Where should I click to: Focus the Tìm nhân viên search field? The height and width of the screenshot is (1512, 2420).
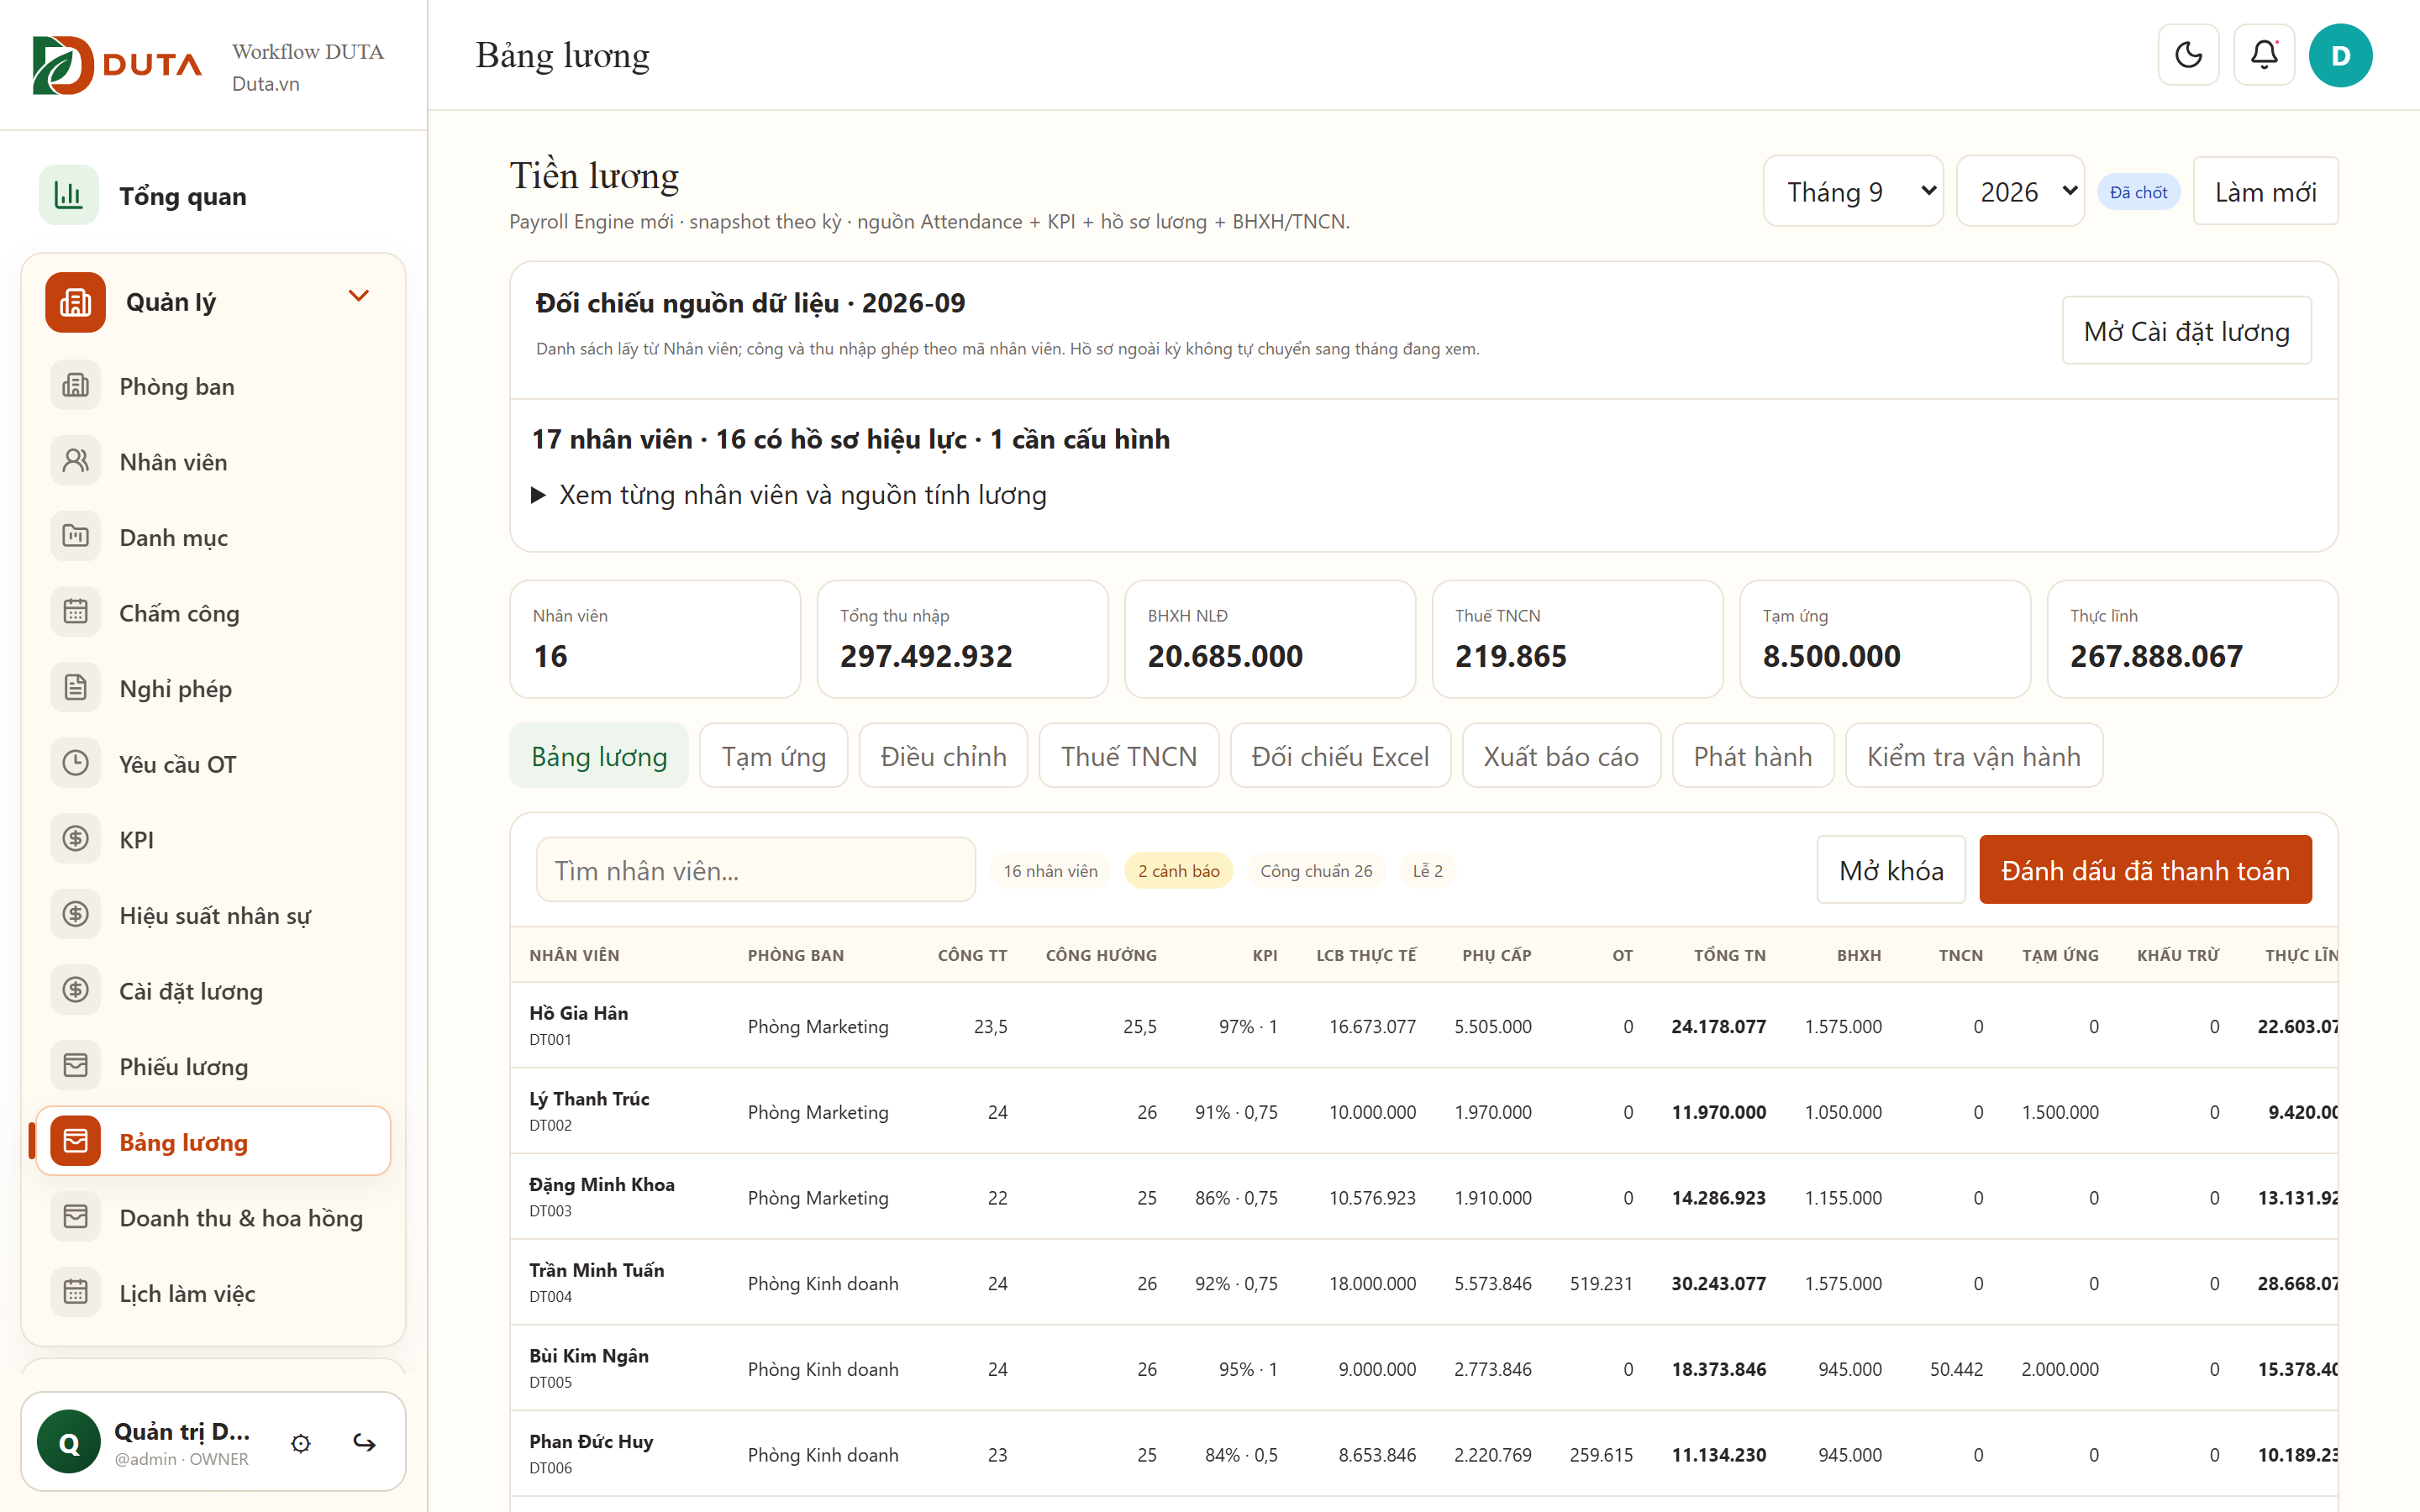[x=756, y=870]
